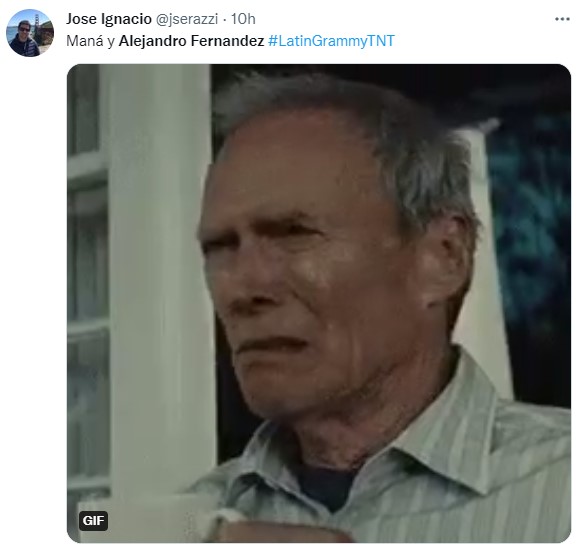
Task: Open the tweet's three-dot More menu
Action: (x=562, y=19)
